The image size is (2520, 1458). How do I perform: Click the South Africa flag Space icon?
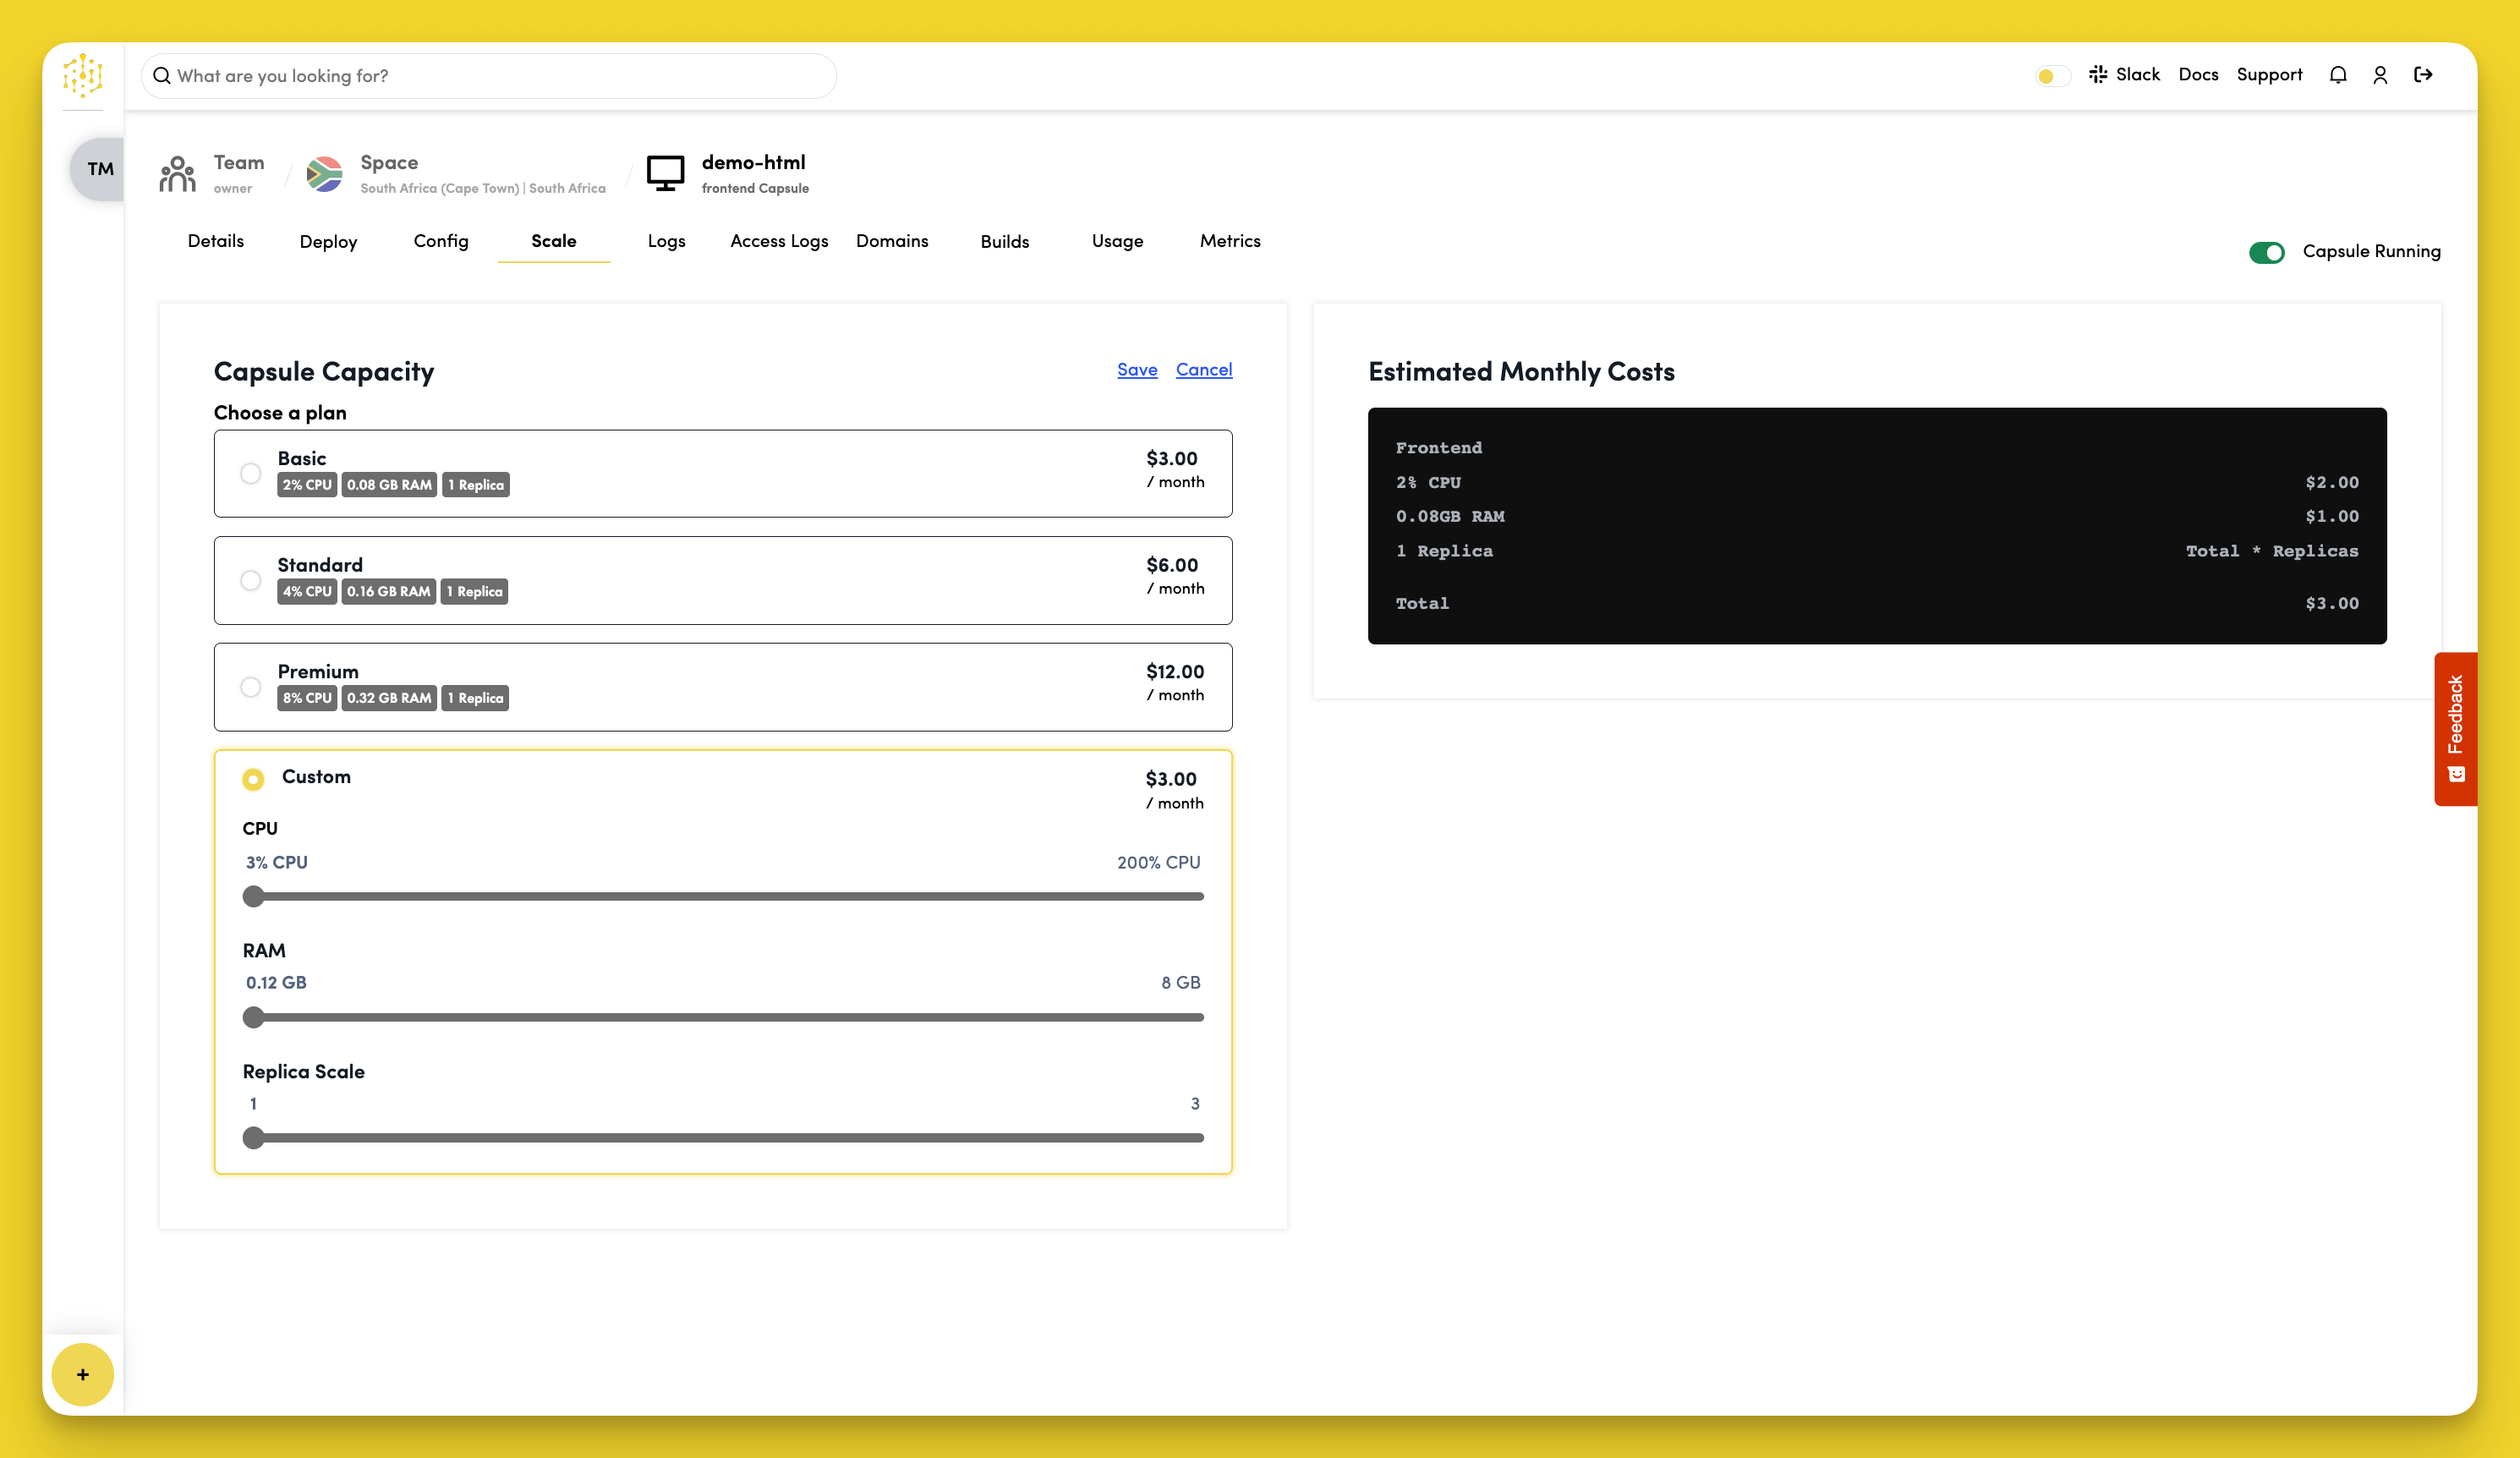click(324, 173)
